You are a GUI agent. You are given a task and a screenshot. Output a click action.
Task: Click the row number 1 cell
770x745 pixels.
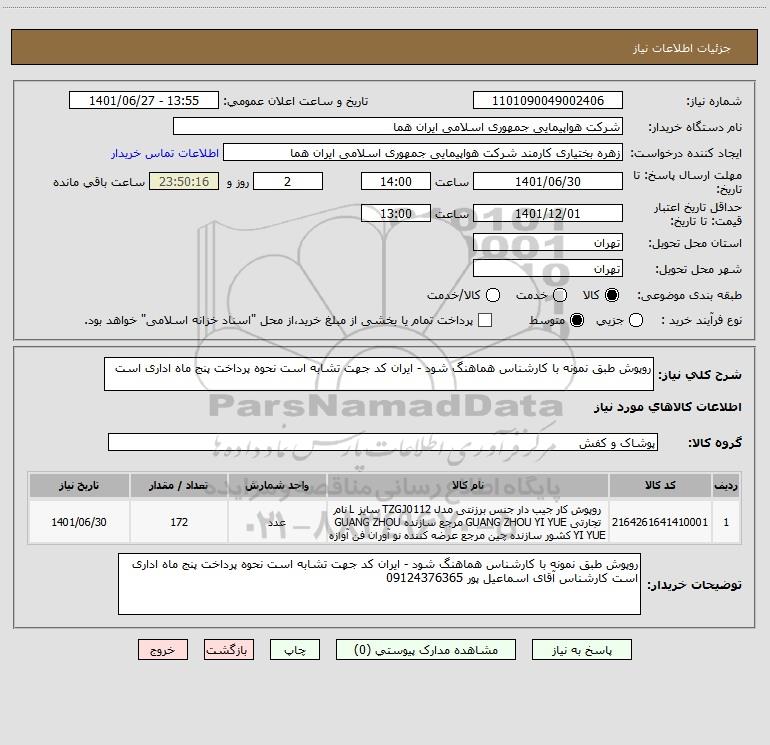click(x=726, y=522)
